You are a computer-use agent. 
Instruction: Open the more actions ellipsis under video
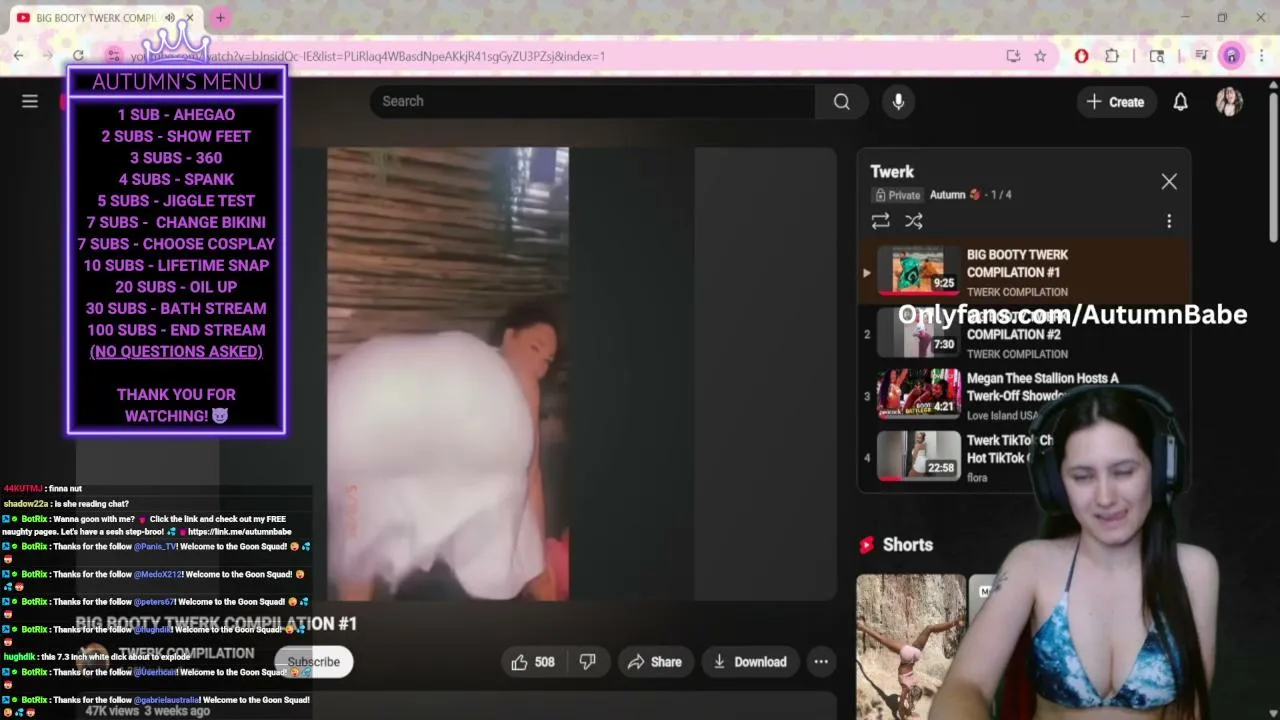point(821,662)
